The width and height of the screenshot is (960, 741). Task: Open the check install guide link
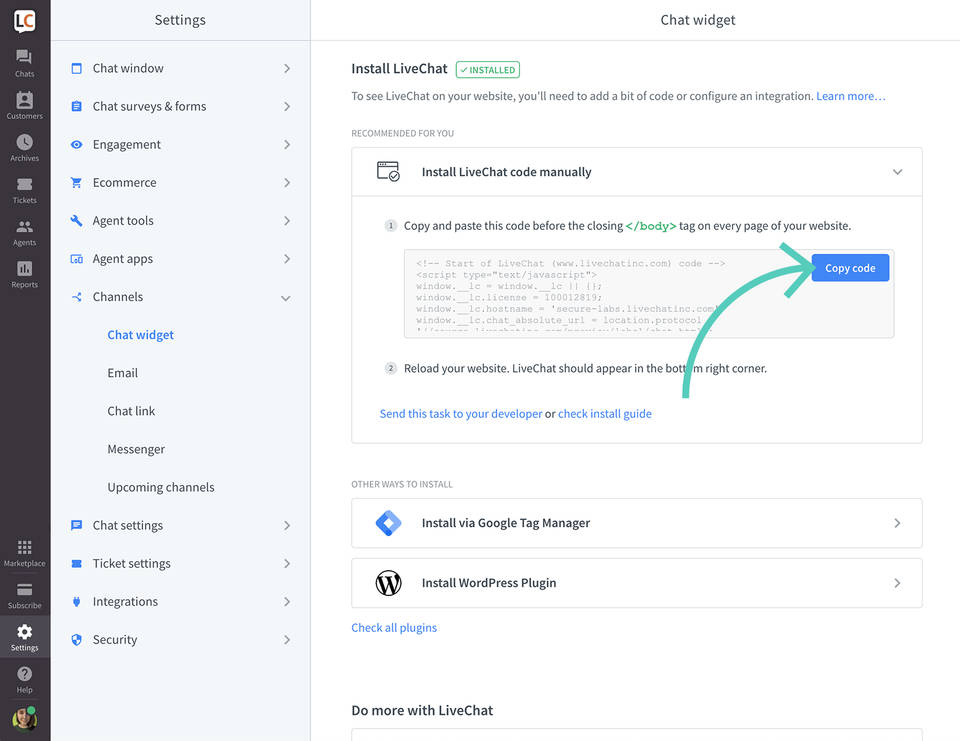tap(604, 414)
